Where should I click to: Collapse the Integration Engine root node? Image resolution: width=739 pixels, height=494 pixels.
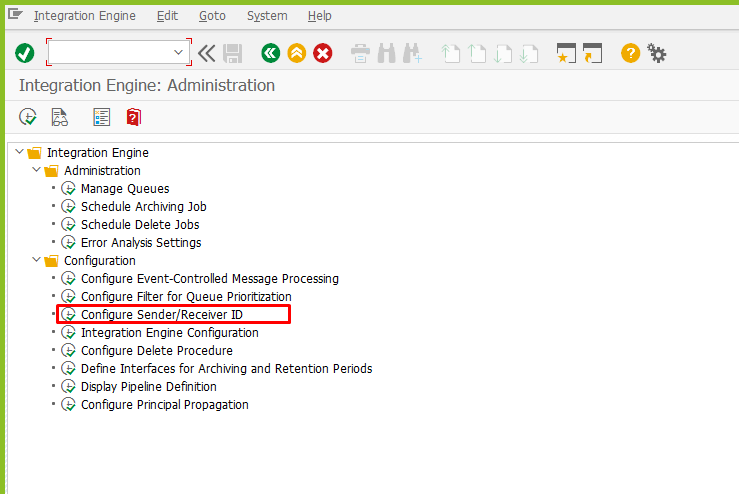[x=19, y=152]
